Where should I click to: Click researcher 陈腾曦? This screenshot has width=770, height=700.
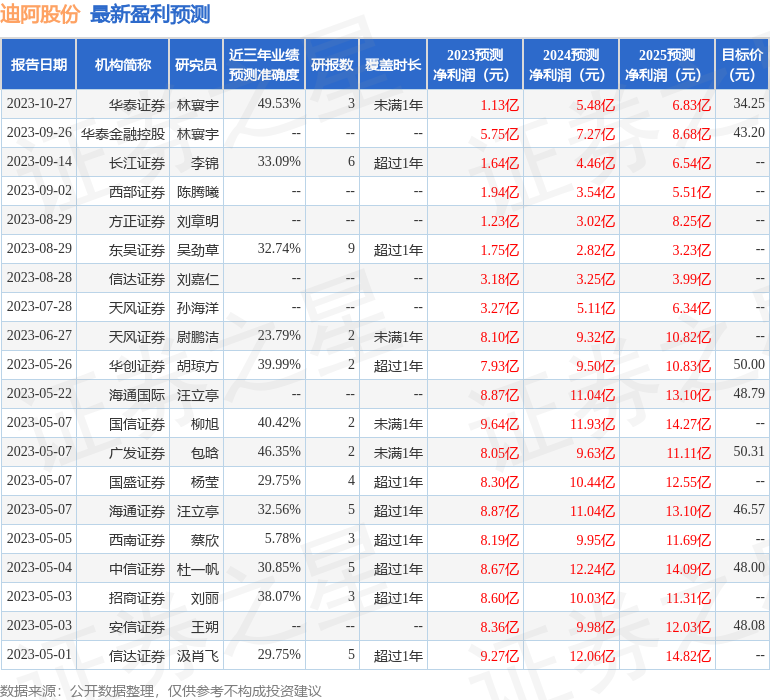198,192
